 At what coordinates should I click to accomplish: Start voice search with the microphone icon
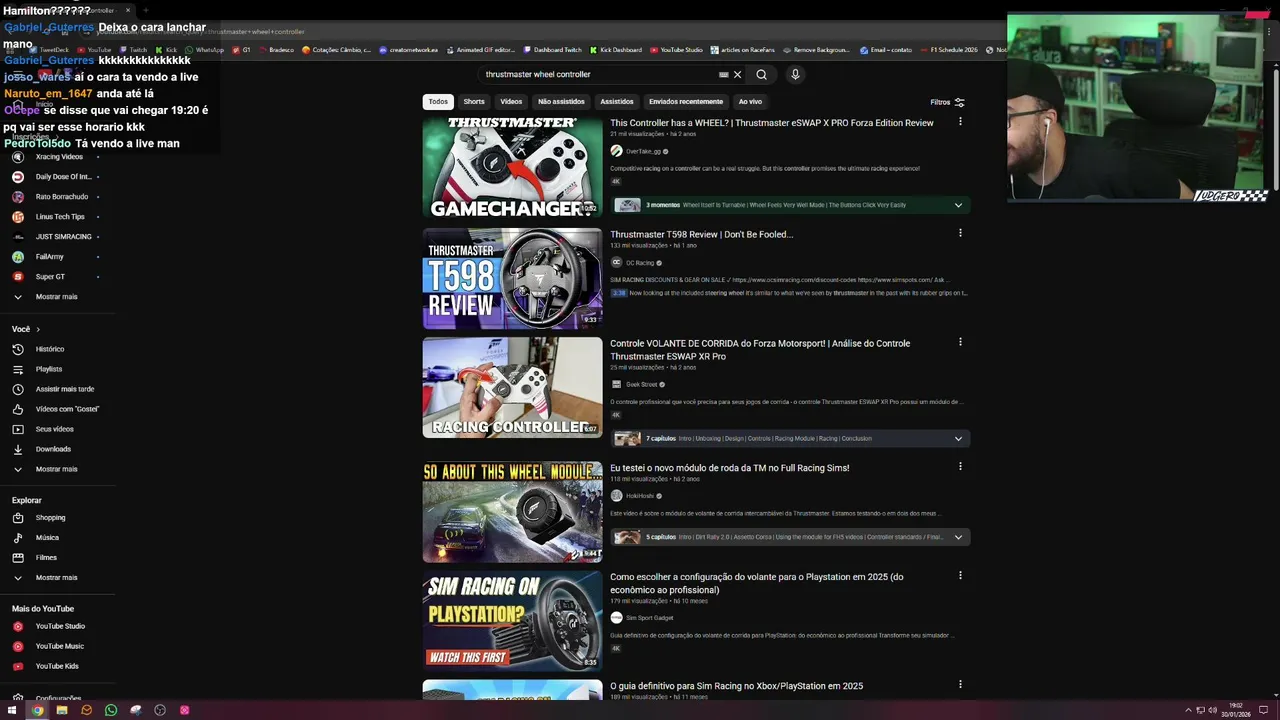(795, 74)
